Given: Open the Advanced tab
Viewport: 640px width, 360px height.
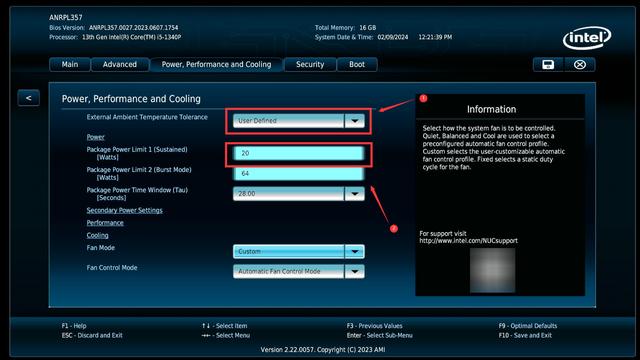Looking at the screenshot, I should click(120, 64).
